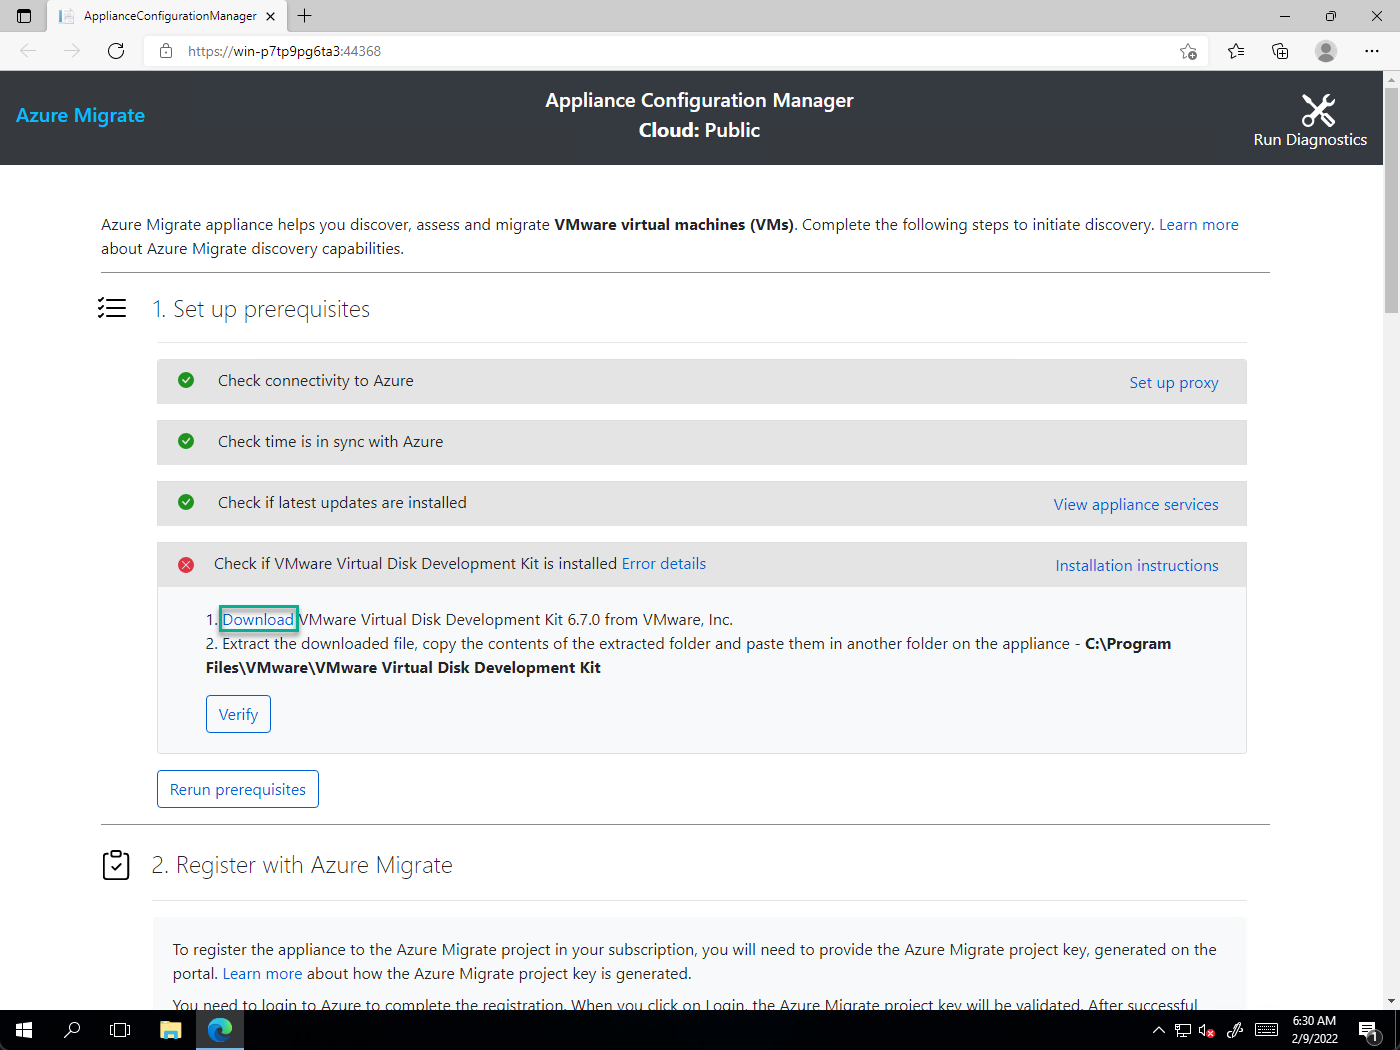Open browser Collections
The width and height of the screenshot is (1400, 1050).
tap(1280, 51)
